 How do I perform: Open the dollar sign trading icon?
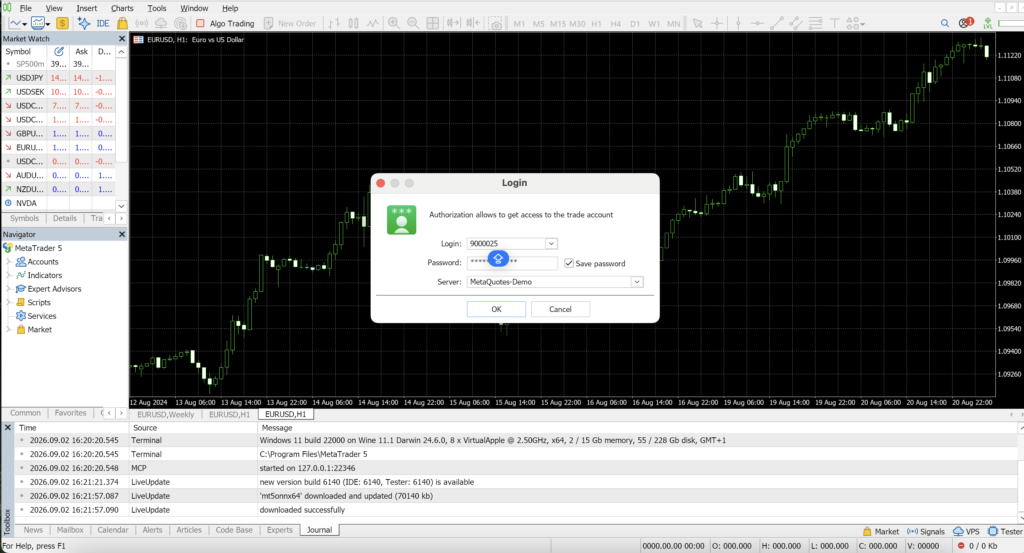(x=62, y=24)
